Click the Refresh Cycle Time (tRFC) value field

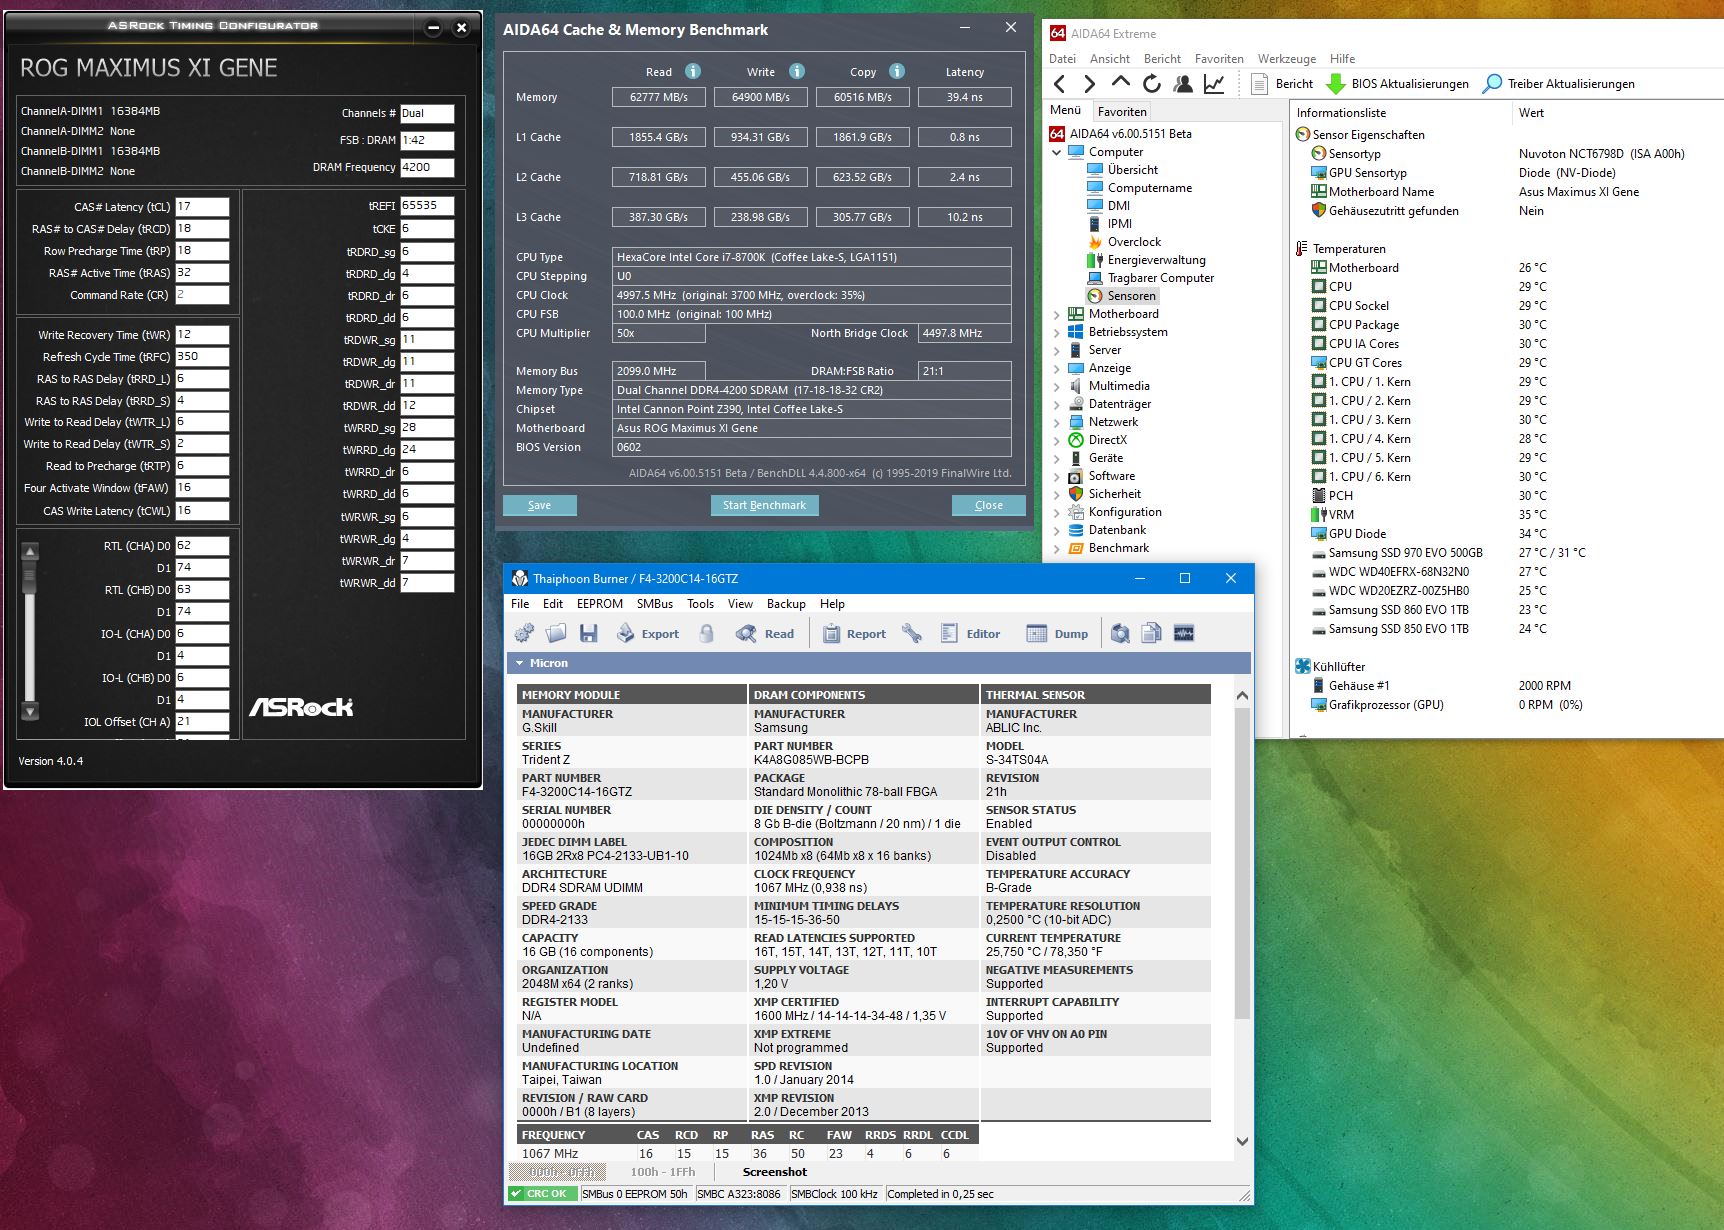point(202,357)
